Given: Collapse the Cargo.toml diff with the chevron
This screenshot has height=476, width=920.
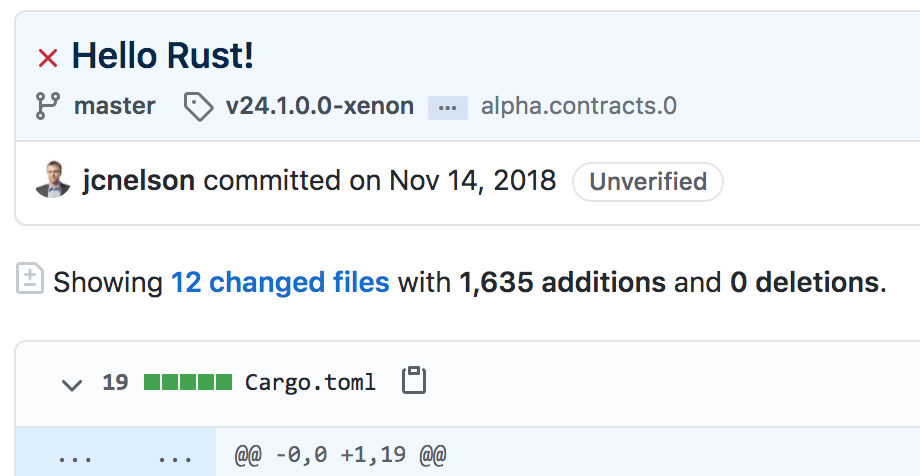Looking at the screenshot, I should [72, 385].
